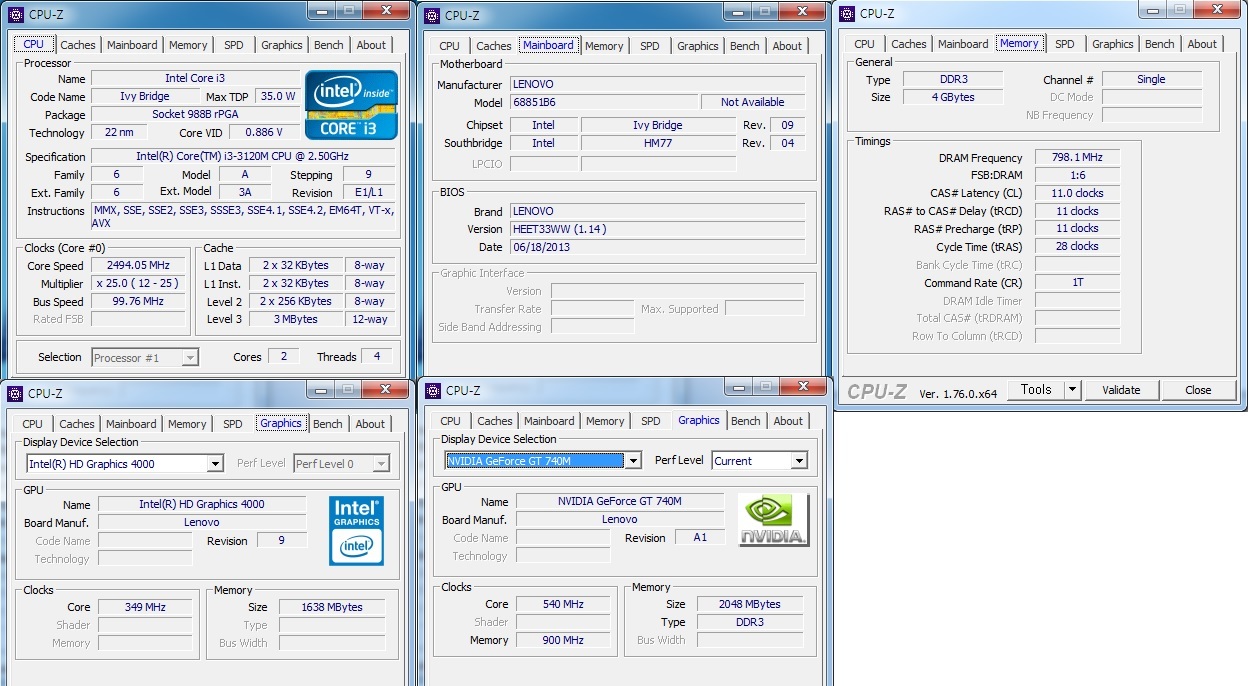The height and width of the screenshot is (686, 1248).
Task: Click the CPU-Z title icon in the Memory window
Action: coord(847,13)
